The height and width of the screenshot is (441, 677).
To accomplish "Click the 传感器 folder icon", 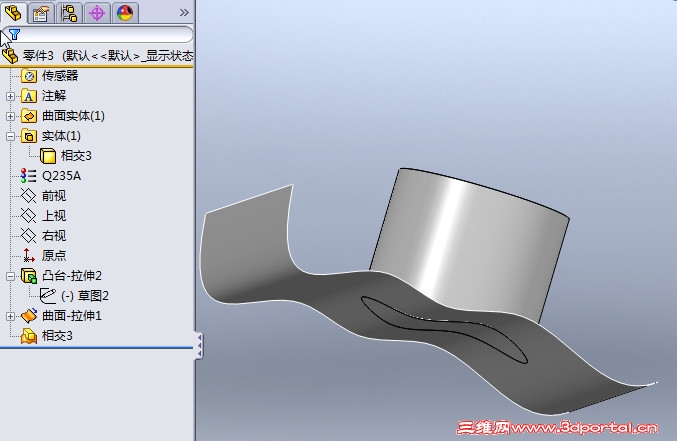I will coord(29,76).
